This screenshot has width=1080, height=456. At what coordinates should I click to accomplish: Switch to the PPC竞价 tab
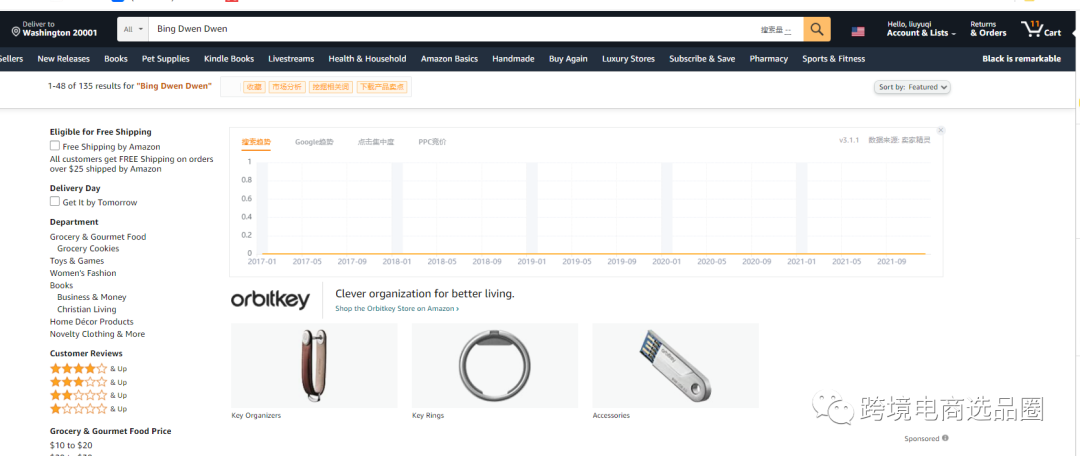point(433,142)
